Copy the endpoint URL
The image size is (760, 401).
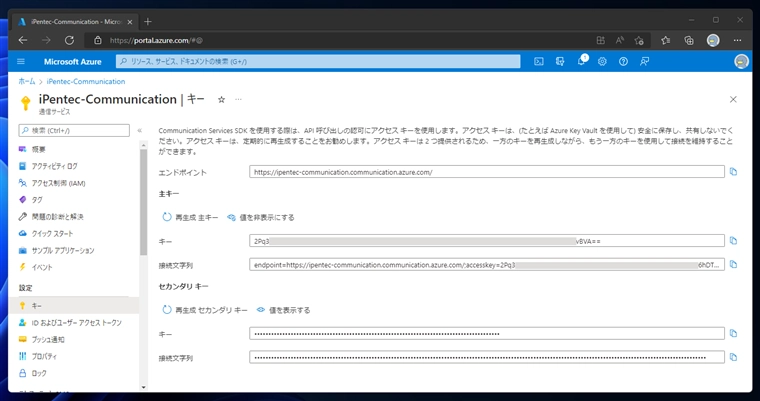pos(733,172)
